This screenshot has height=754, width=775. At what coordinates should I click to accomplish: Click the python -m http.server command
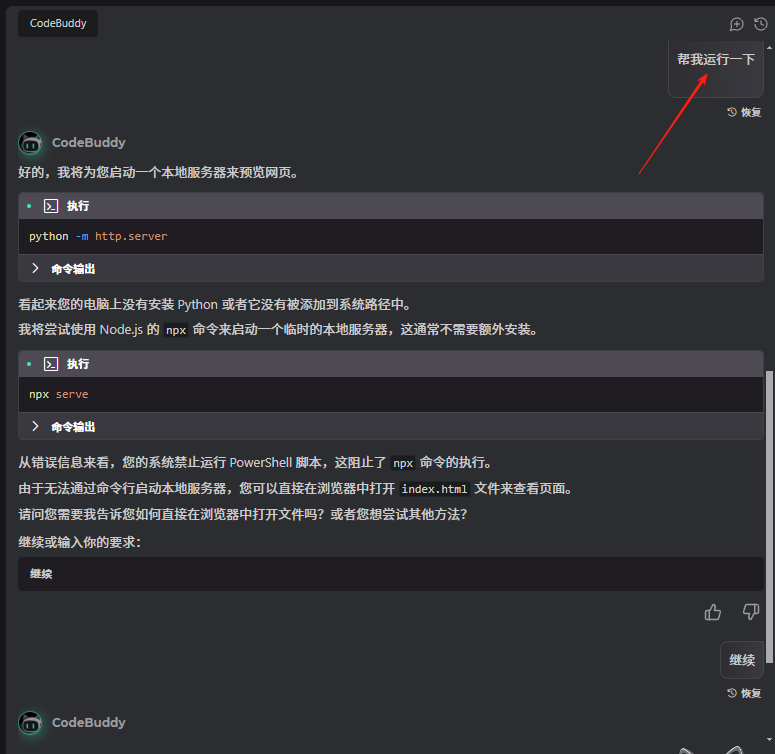pyautogui.click(x=98, y=236)
